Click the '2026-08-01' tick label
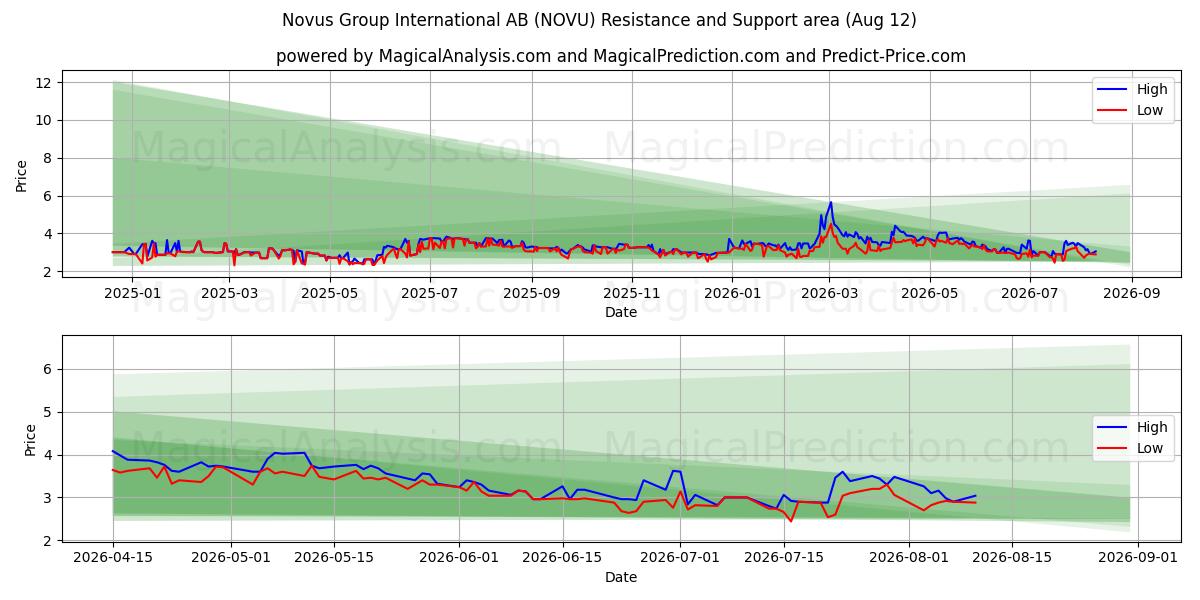The width and height of the screenshot is (1200, 600). (x=909, y=558)
